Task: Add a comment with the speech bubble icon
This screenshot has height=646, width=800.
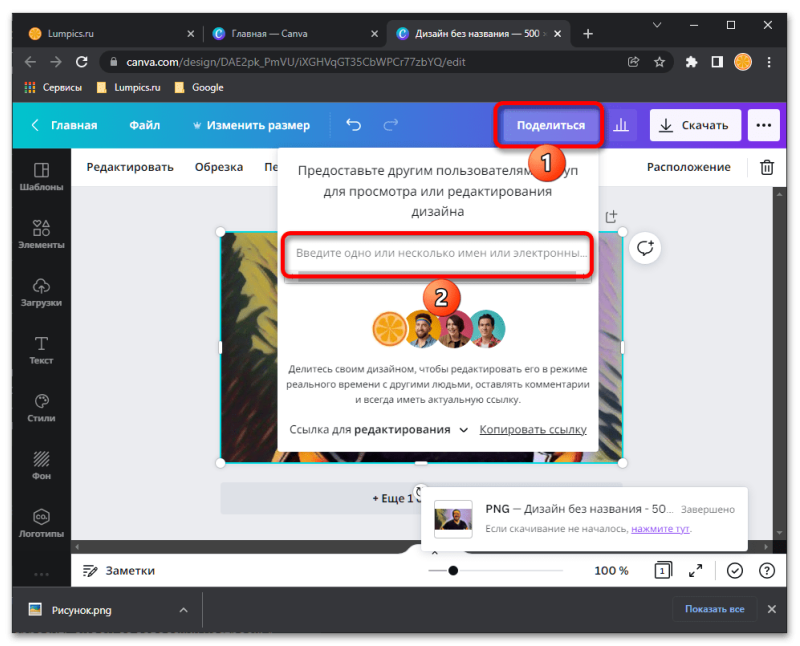Action: pos(645,248)
